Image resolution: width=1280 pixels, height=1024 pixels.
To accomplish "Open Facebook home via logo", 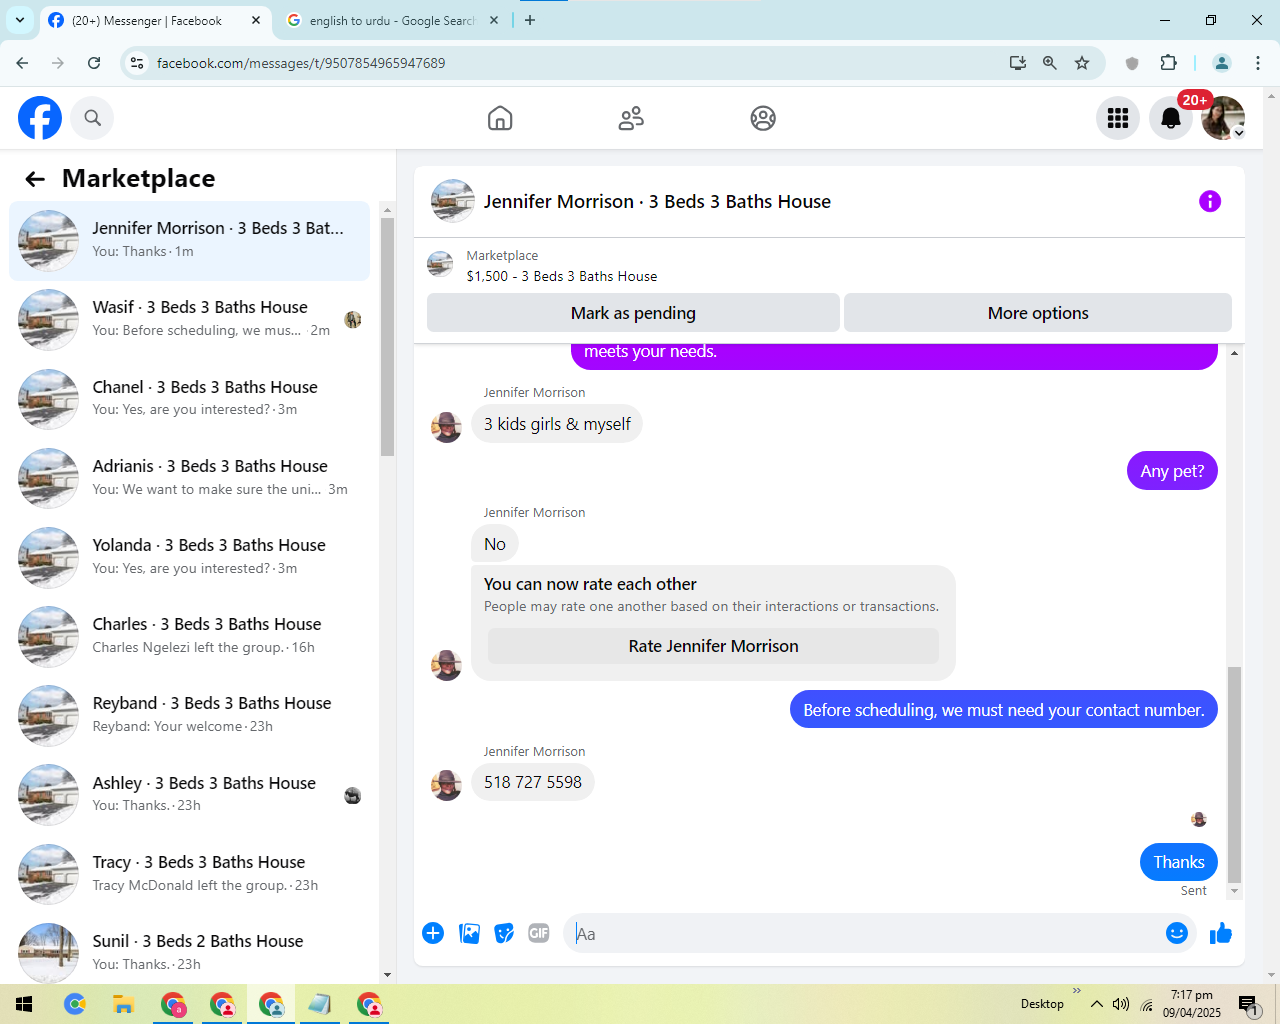I will (40, 118).
